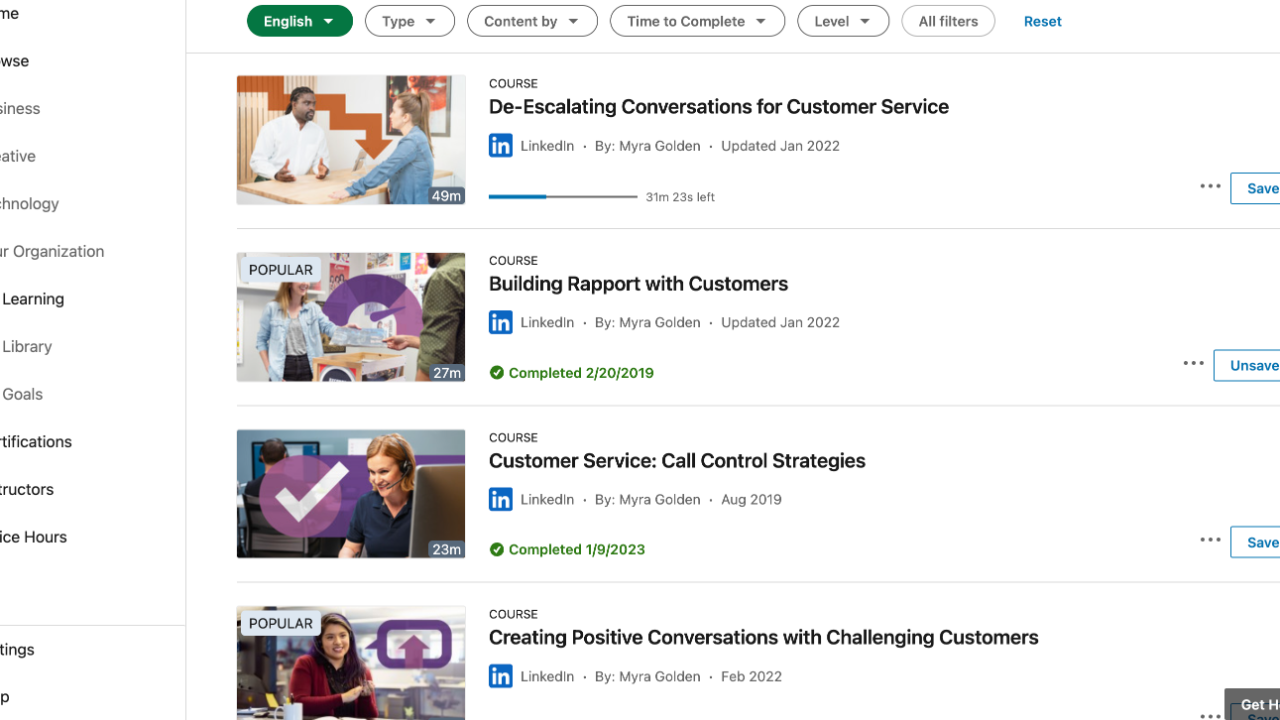Click LinkedIn logo on De-Escalating Conversations course
Image resolution: width=1280 pixels, height=720 pixels.
500,146
